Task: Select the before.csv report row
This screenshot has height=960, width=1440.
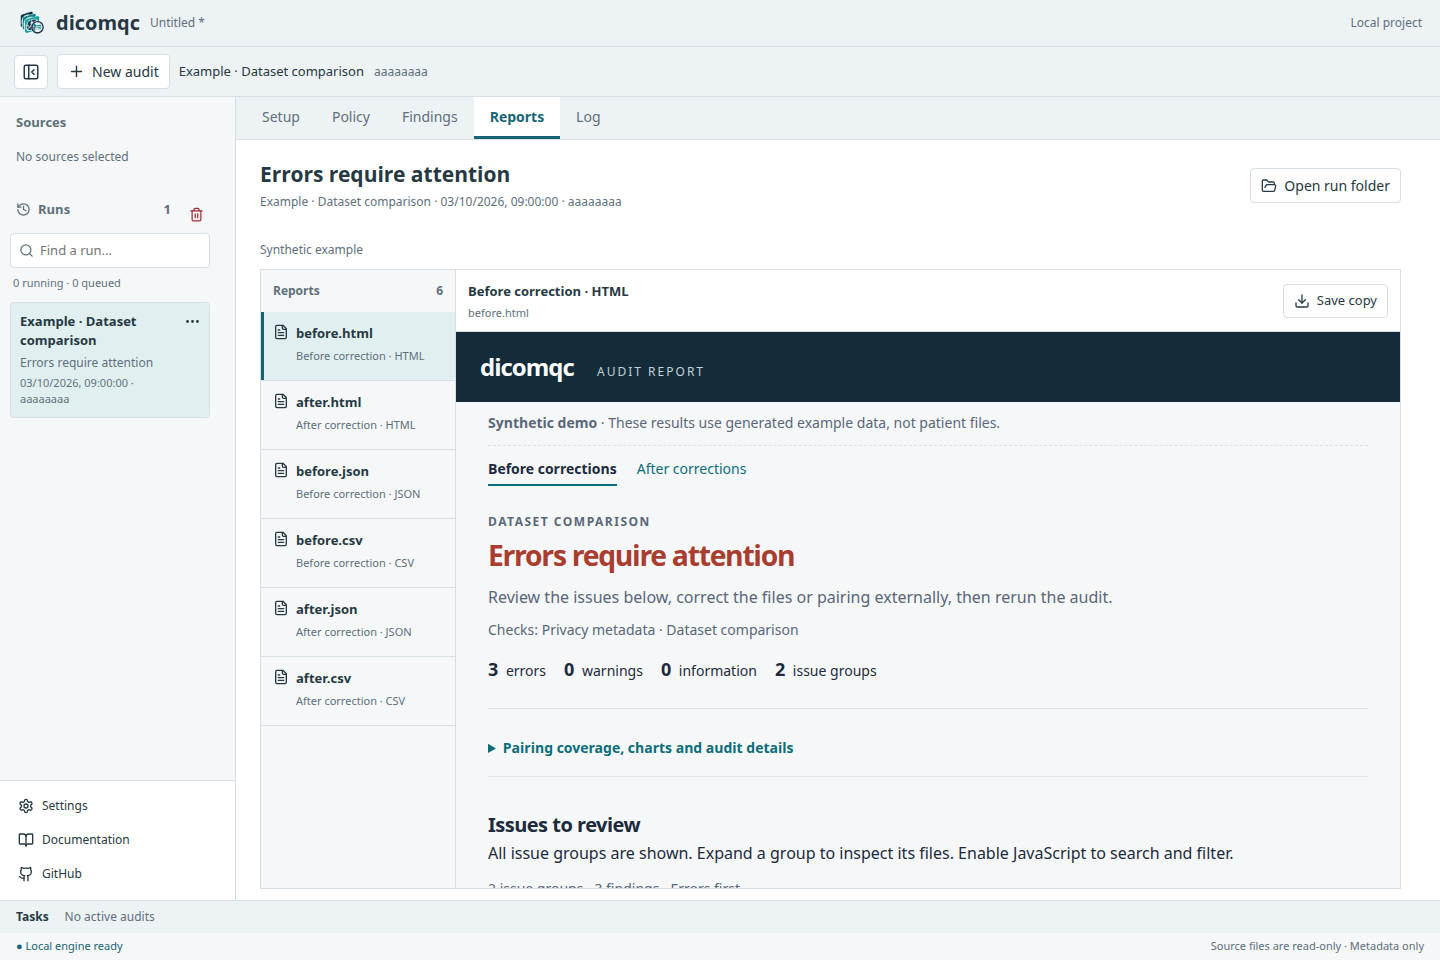Action: [x=358, y=553]
